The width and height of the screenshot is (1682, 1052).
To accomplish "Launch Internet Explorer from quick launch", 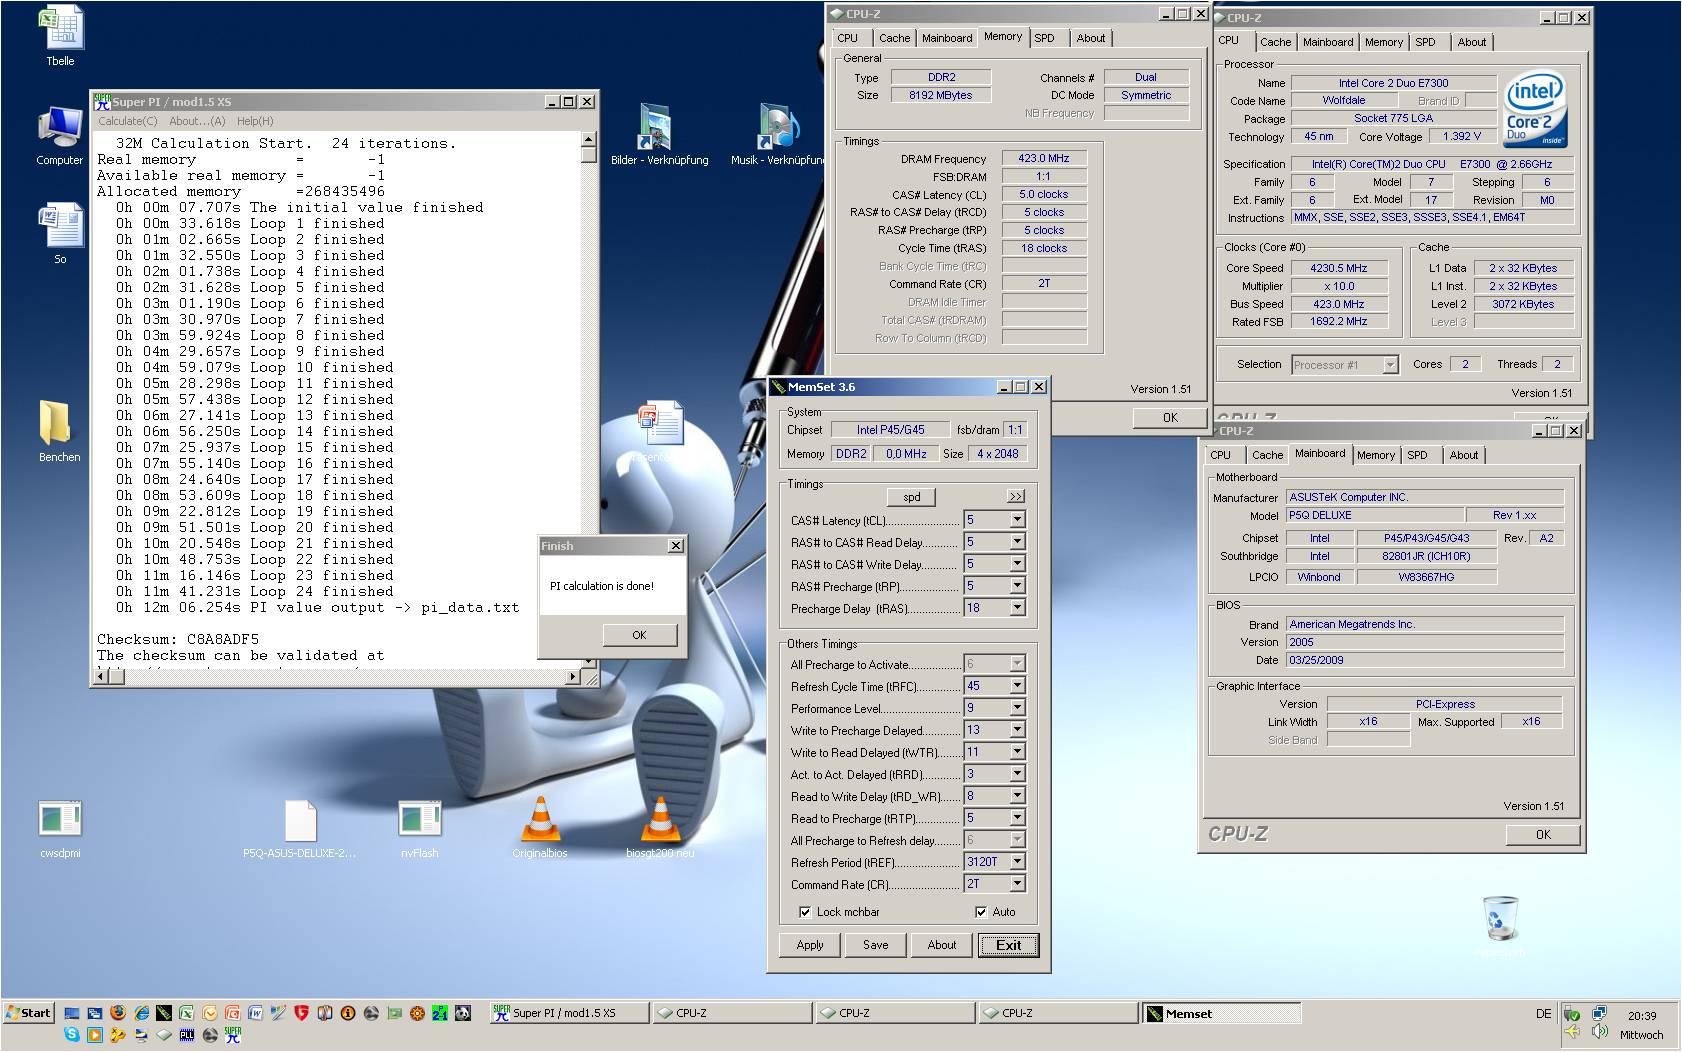I will pyautogui.click(x=141, y=1013).
